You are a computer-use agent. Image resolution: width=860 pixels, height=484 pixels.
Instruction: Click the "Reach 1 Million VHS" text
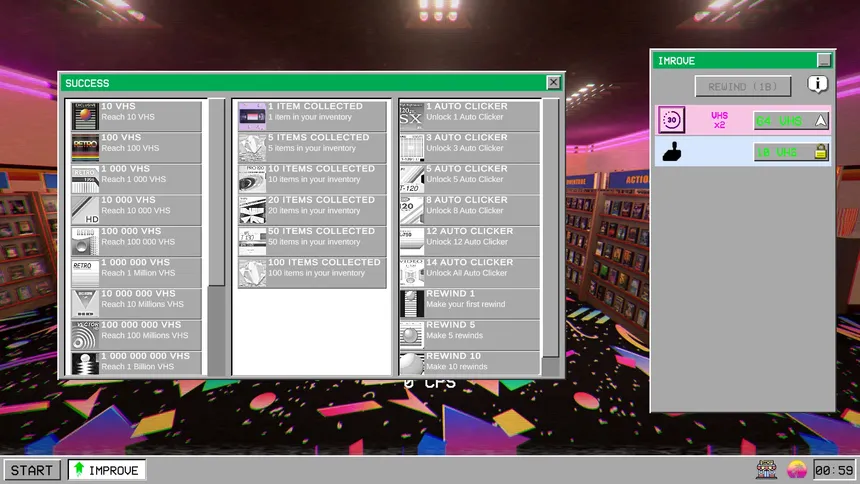point(138,273)
